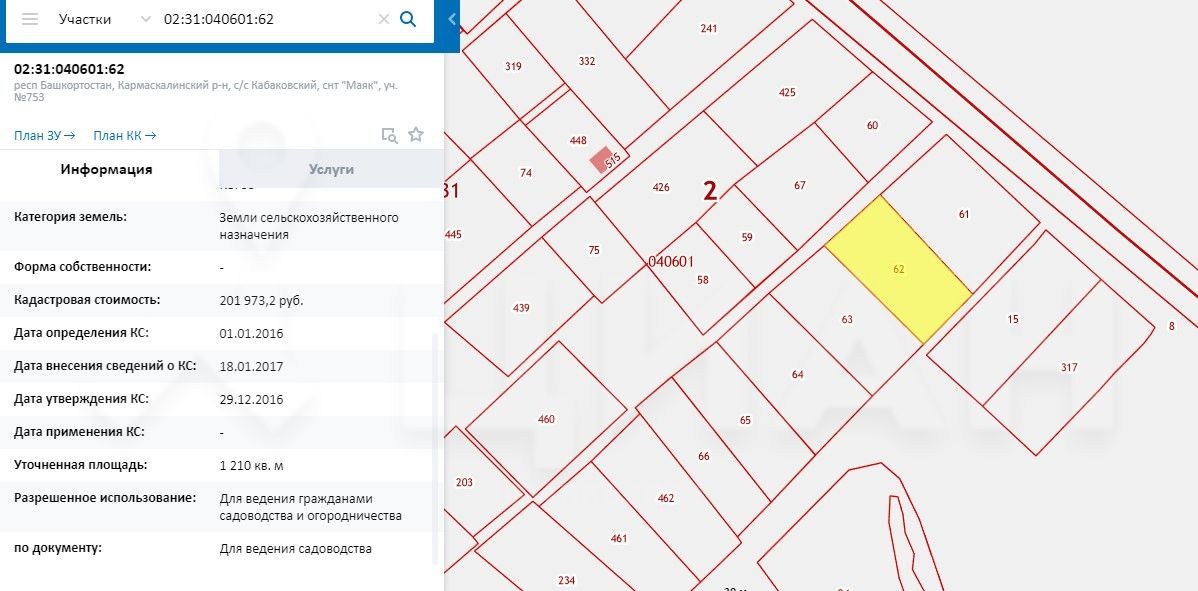Select parcel 15 on the map
1198x591 pixels.
1013,319
